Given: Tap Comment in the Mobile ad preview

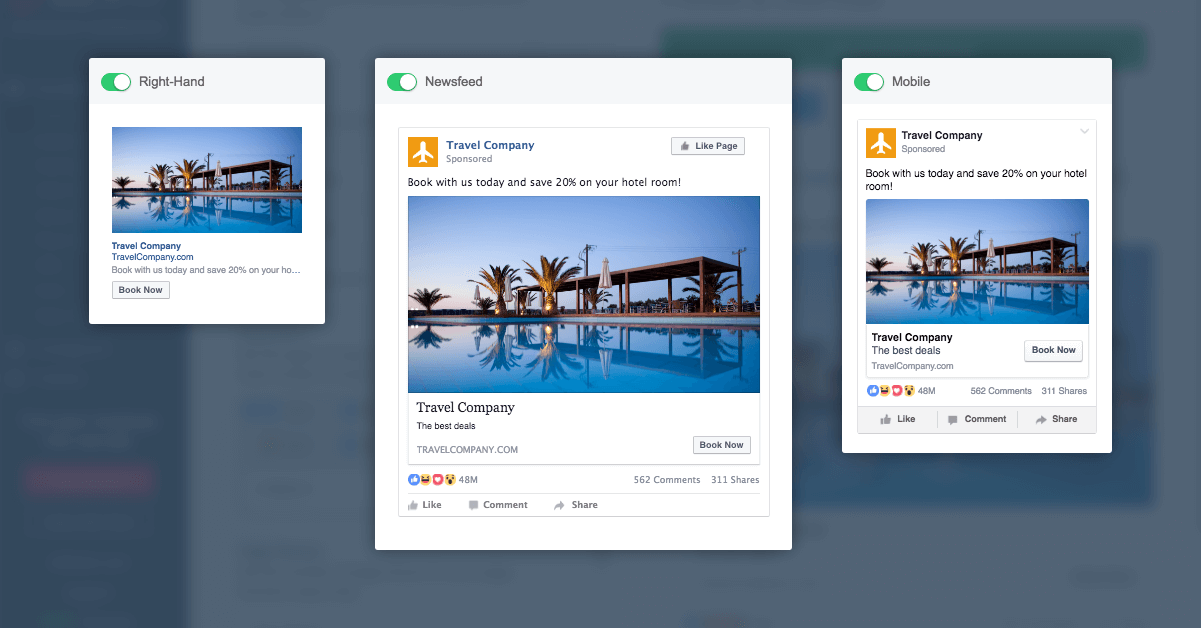Looking at the screenshot, I should pyautogui.click(x=977, y=420).
